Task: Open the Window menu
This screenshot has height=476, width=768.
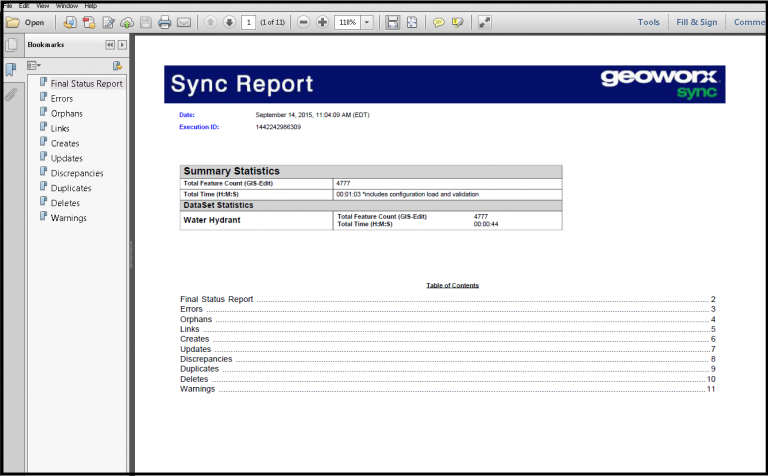Action: point(67,6)
